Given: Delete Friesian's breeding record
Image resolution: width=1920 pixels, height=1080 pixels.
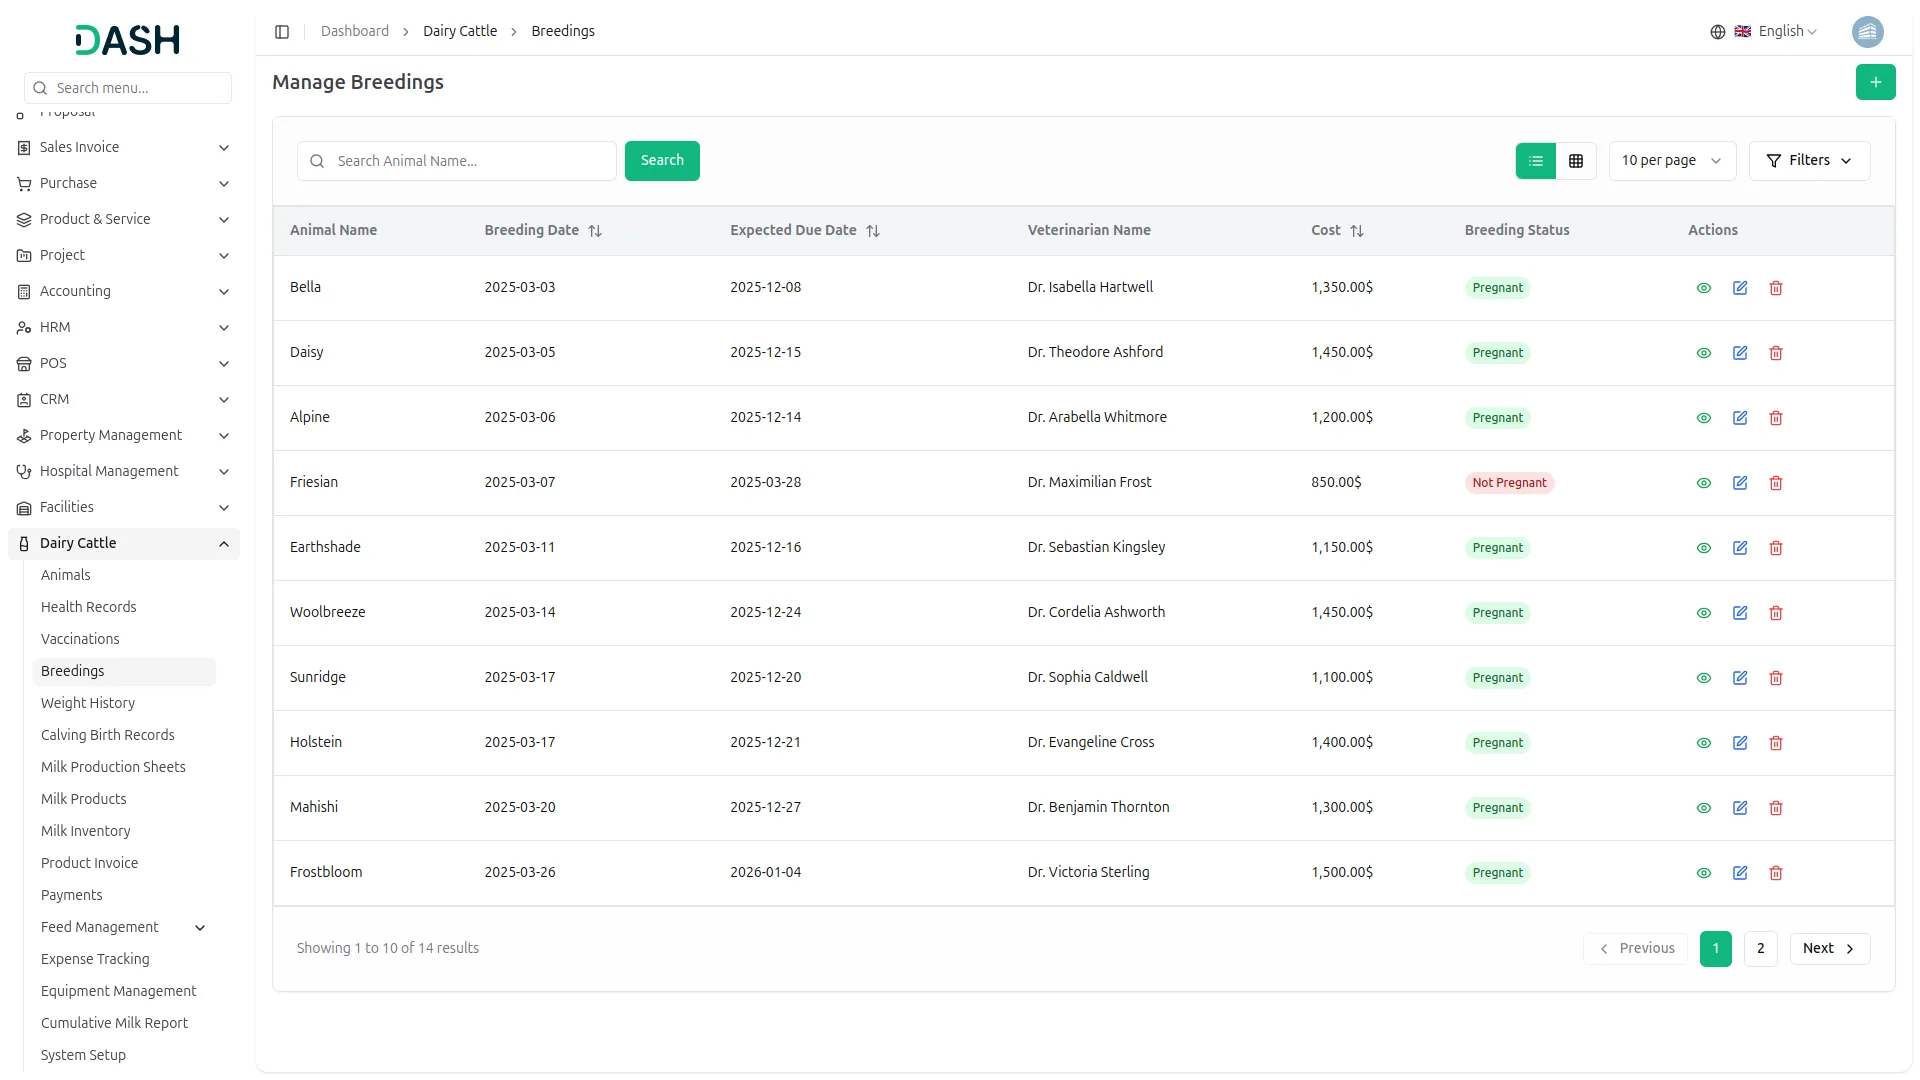Looking at the screenshot, I should click(1775, 483).
